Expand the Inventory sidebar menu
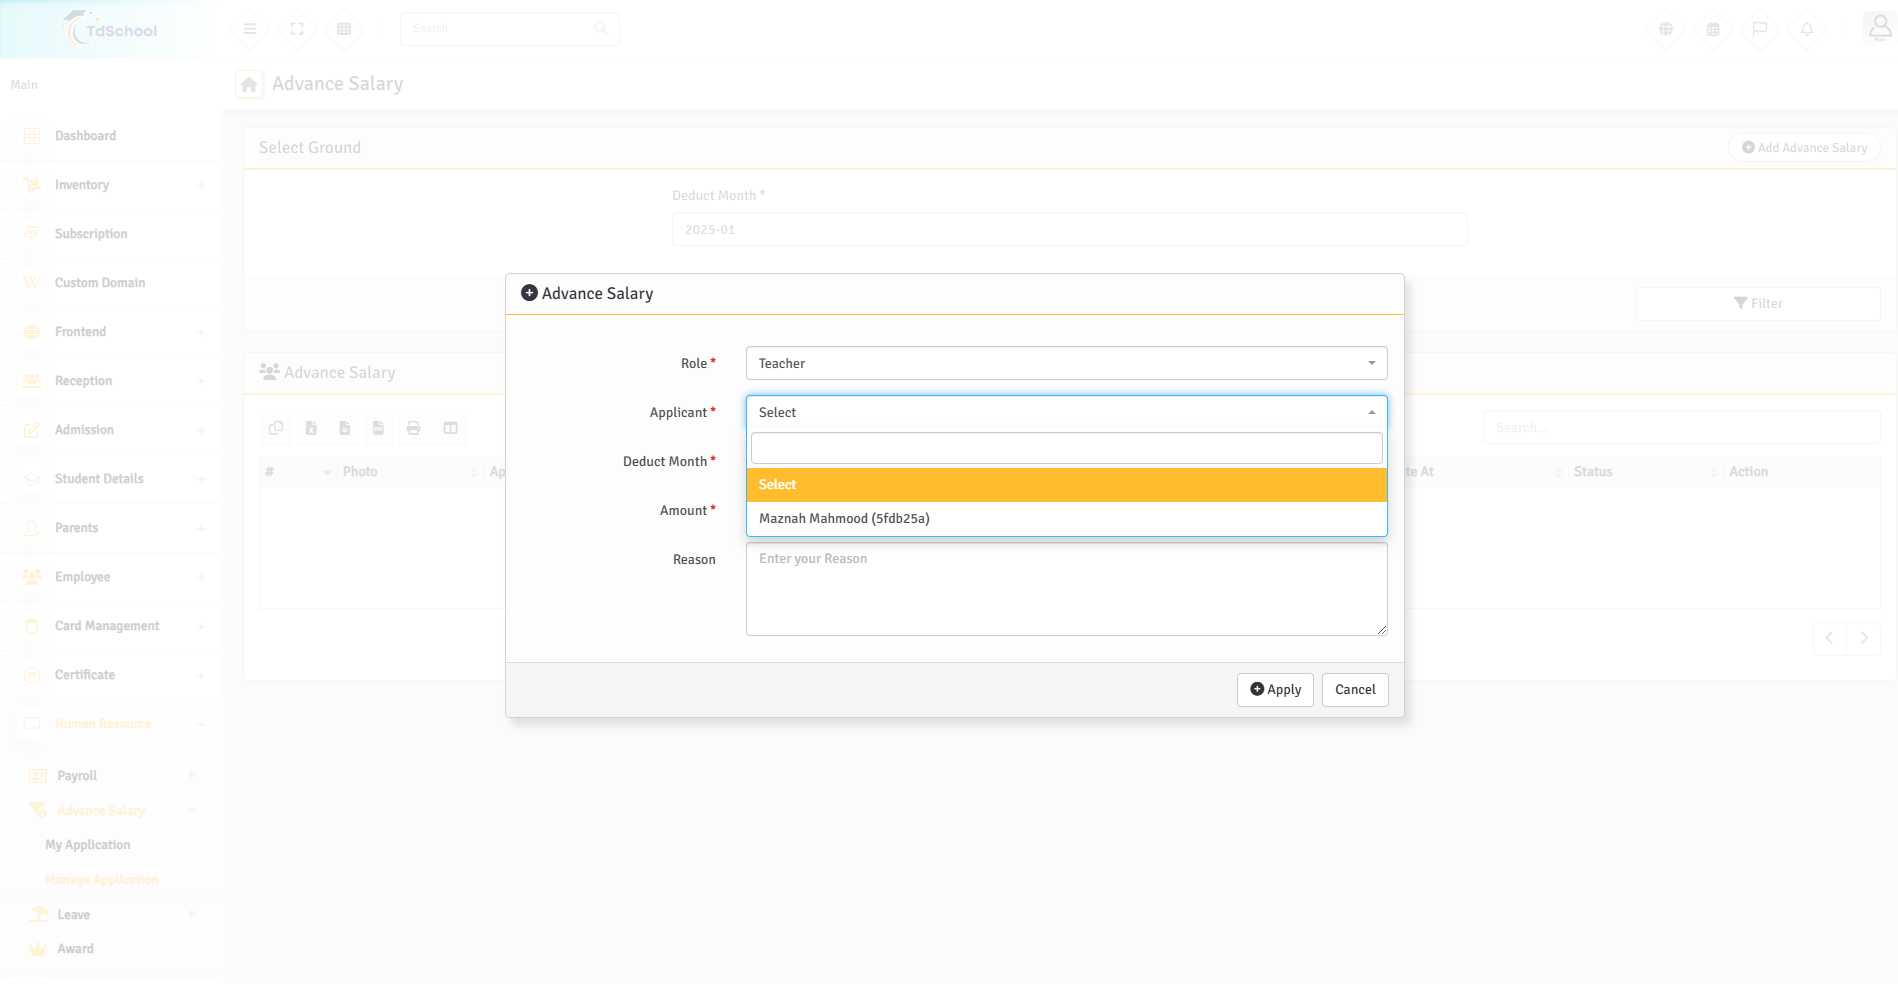This screenshot has width=1898, height=984. (82, 185)
